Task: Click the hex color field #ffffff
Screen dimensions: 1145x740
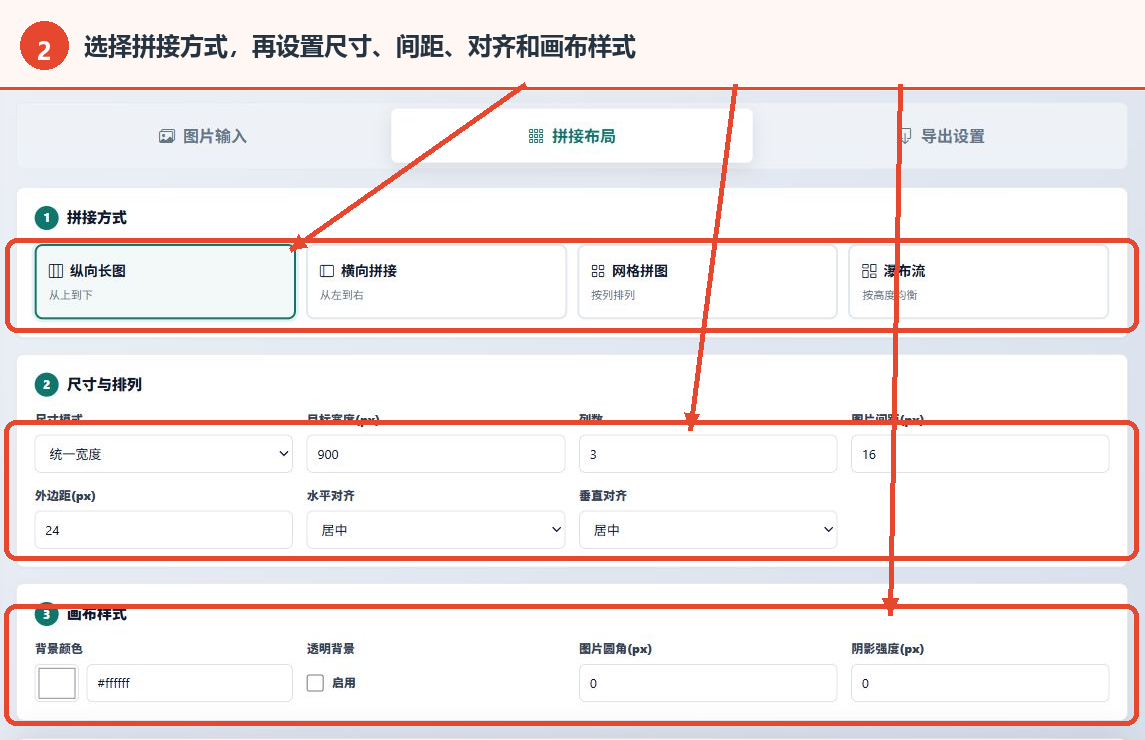Action: (190, 683)
